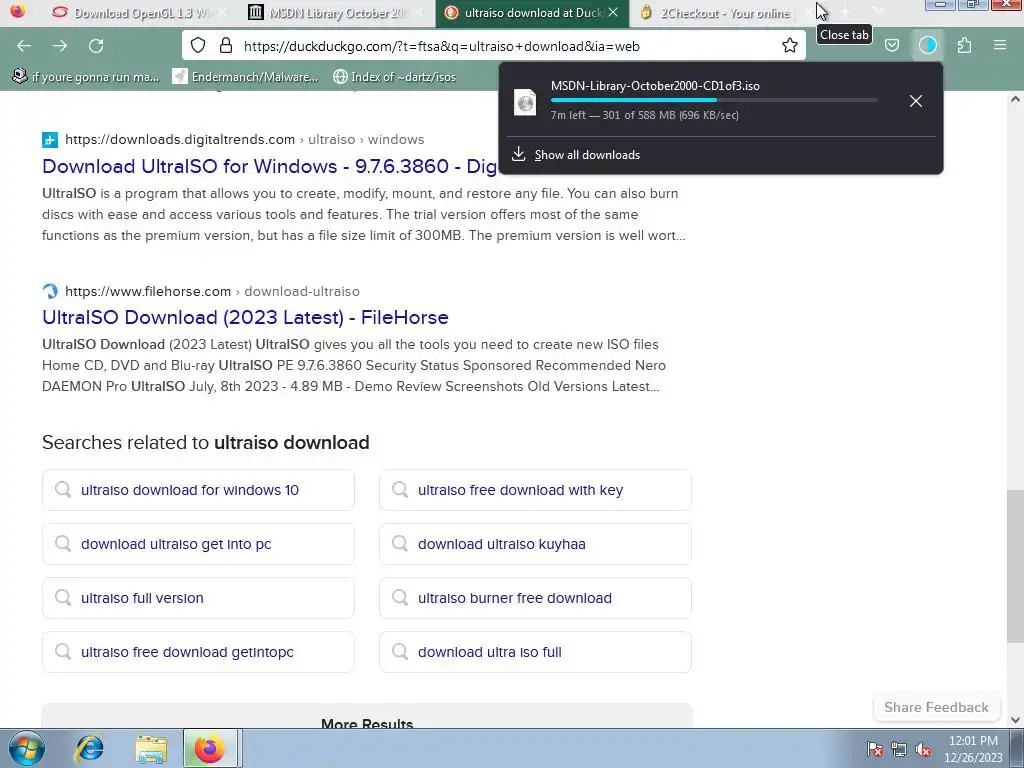Click the taskbar clock showing 12:01 PM

click(x=973, y=749)
